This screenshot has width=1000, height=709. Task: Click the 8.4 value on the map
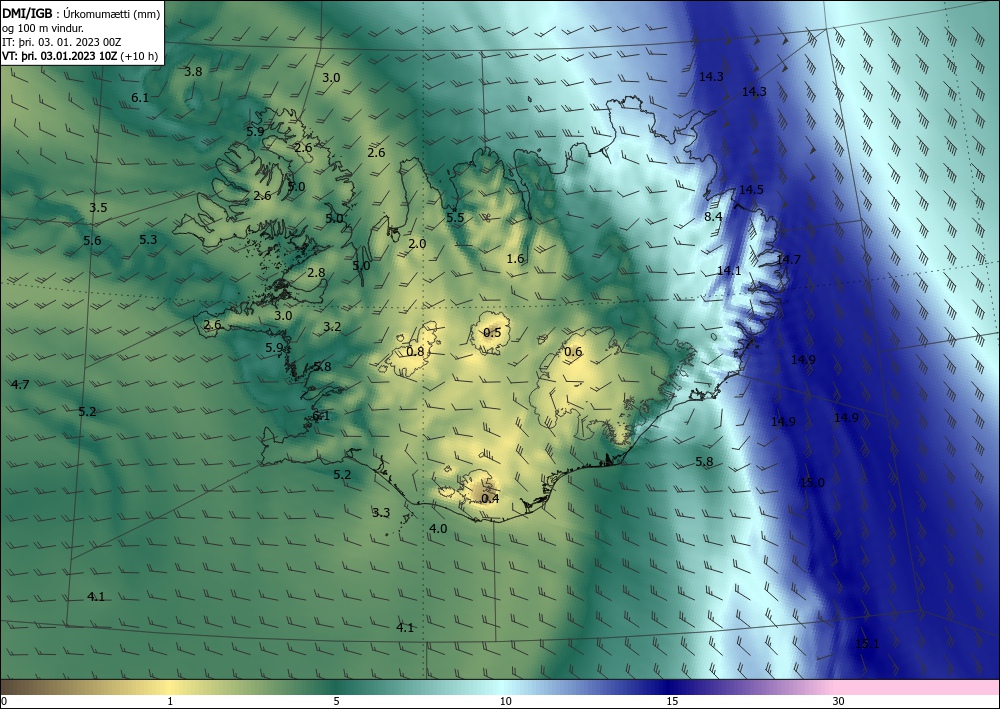[713, 216]
